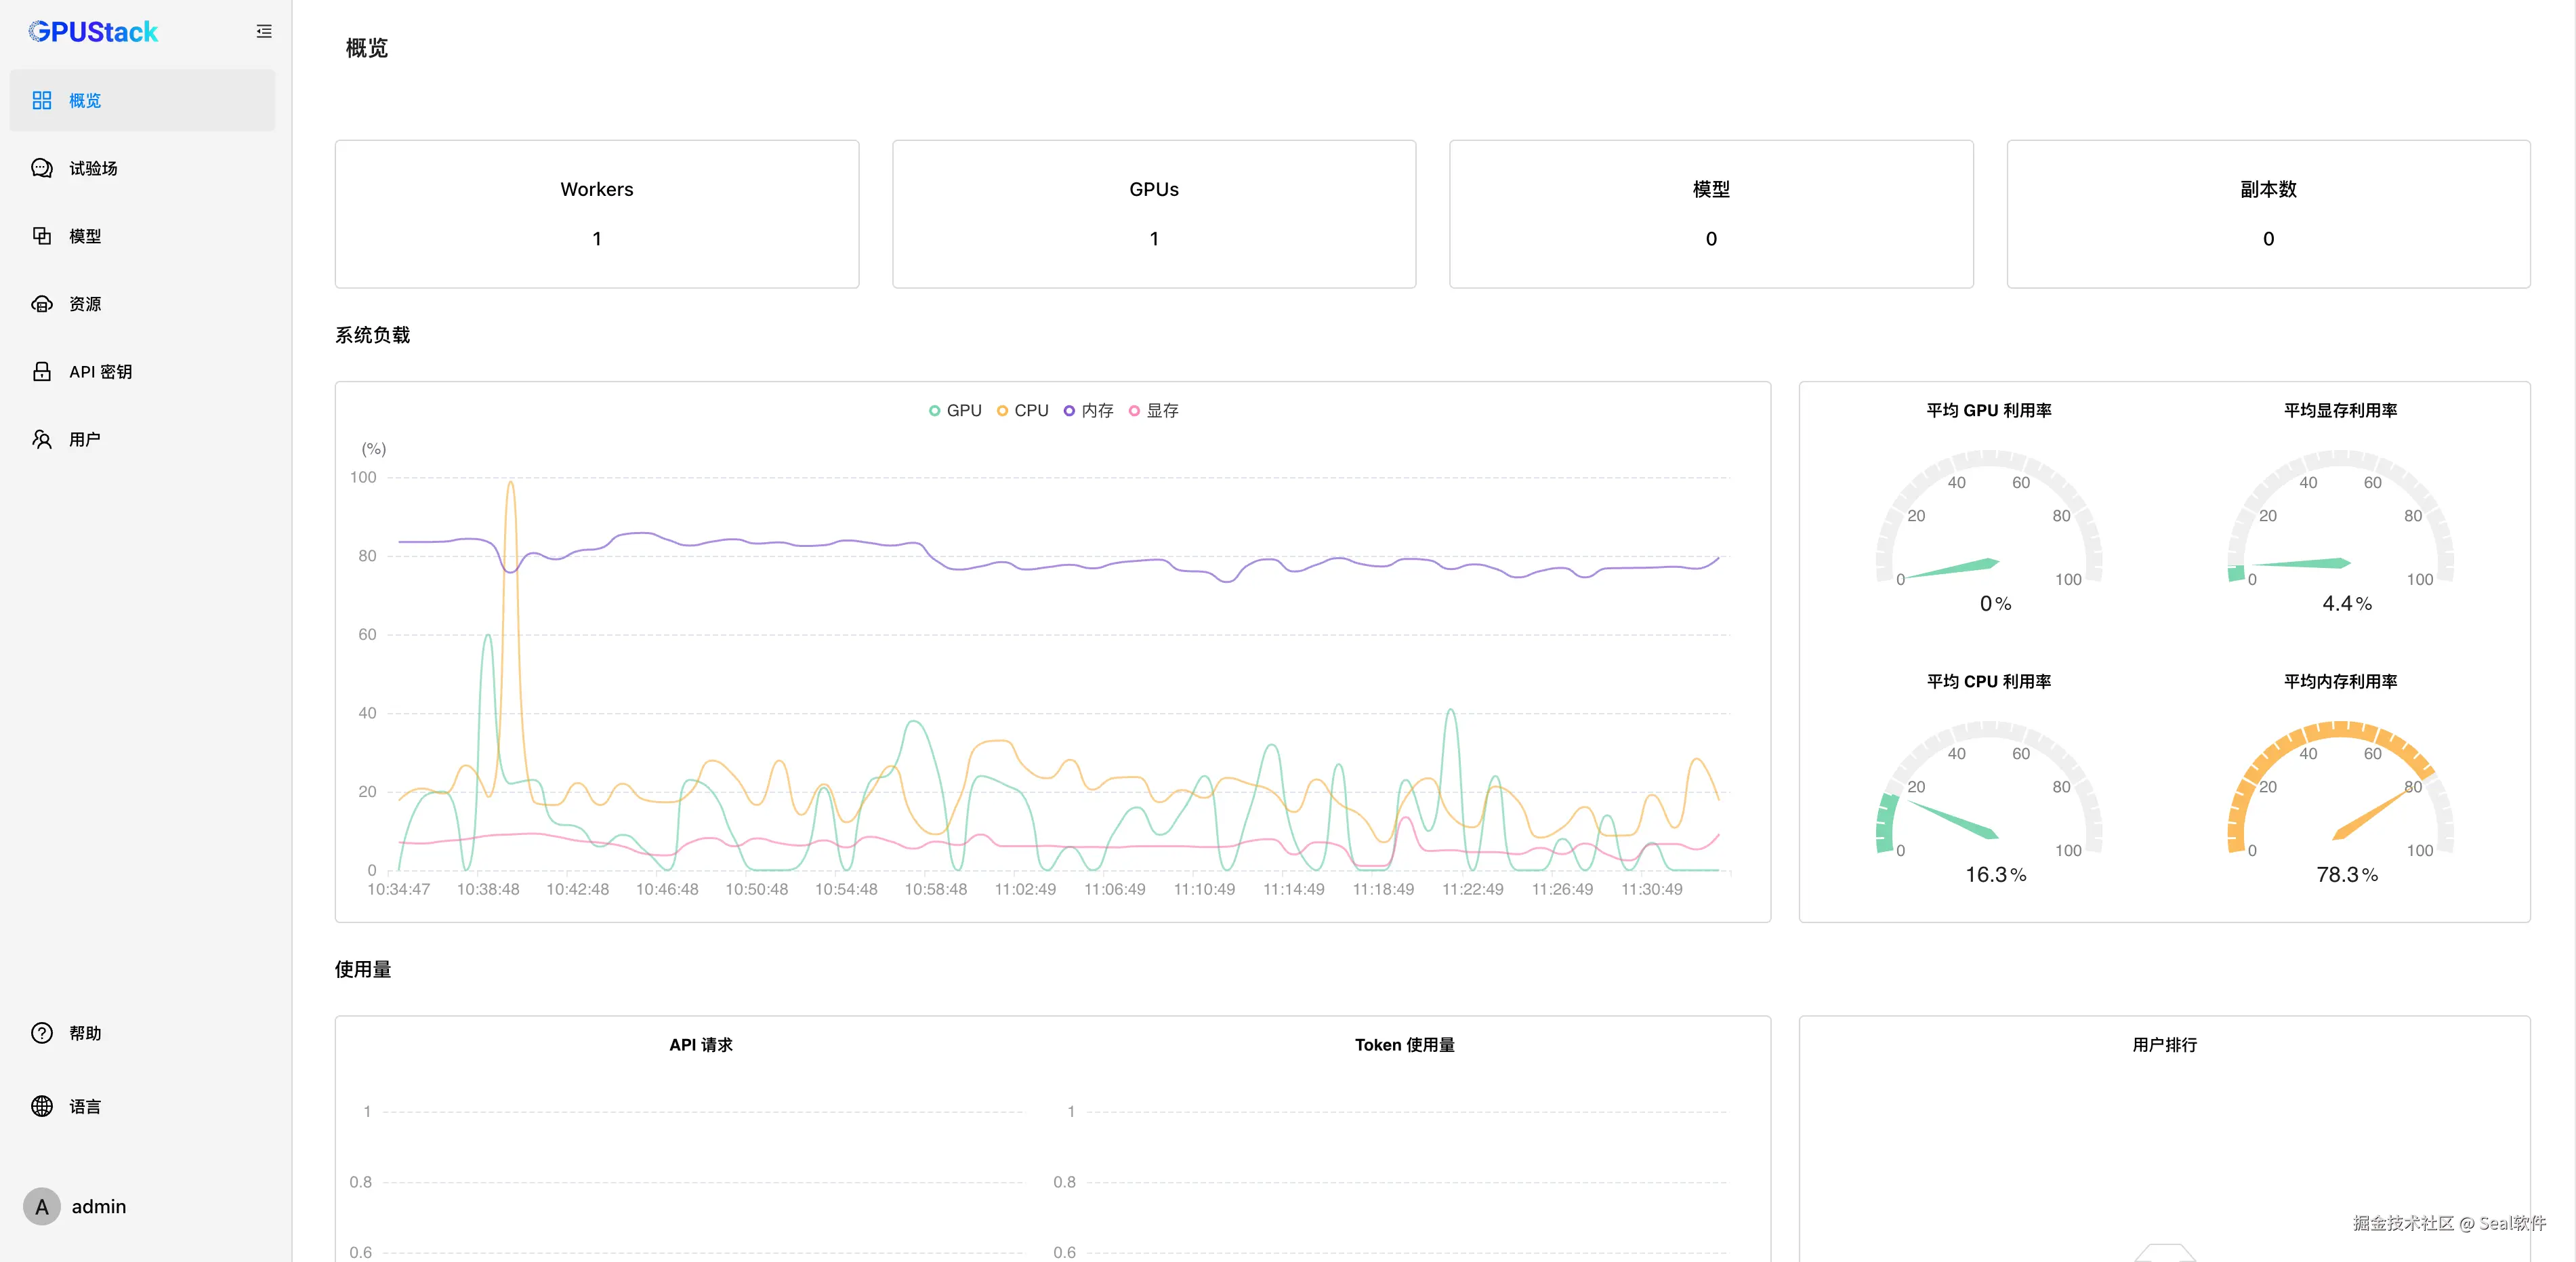The image size is (2576, 1262).
Task: Click the Workers count card
Action: coord(597,214)
